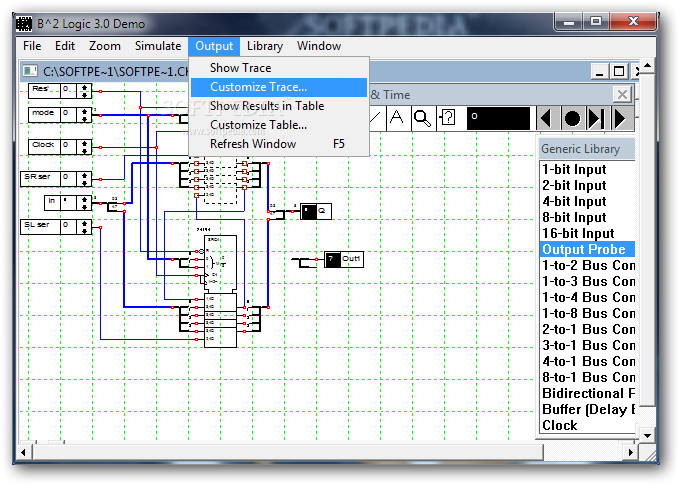Open the Library menu
This screenshot has width=680, height=485.
point(265,46)
